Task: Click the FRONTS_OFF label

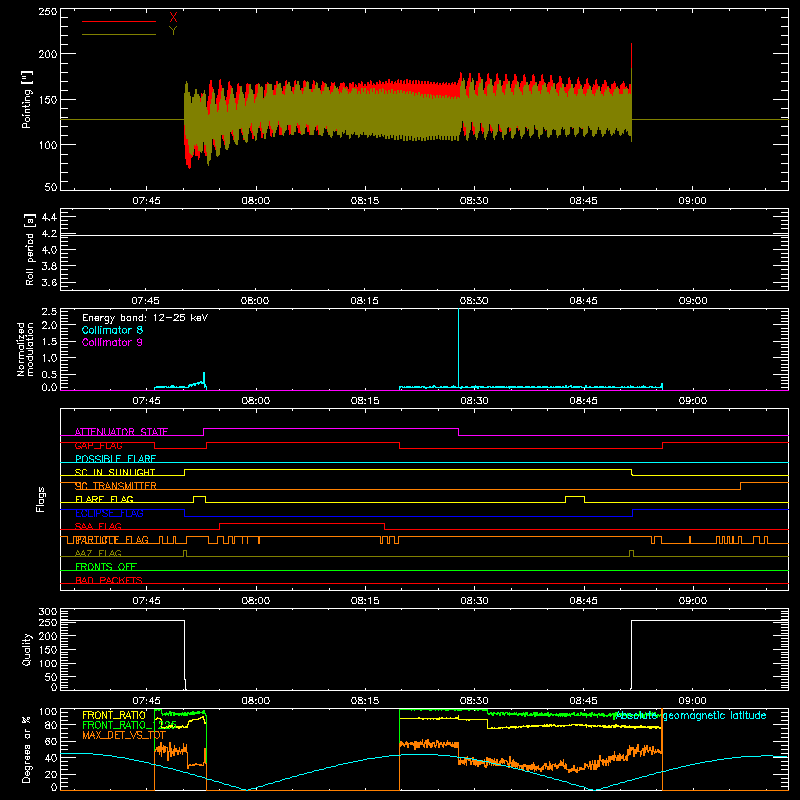Action: pyautogui.click(x=106, y=566)
